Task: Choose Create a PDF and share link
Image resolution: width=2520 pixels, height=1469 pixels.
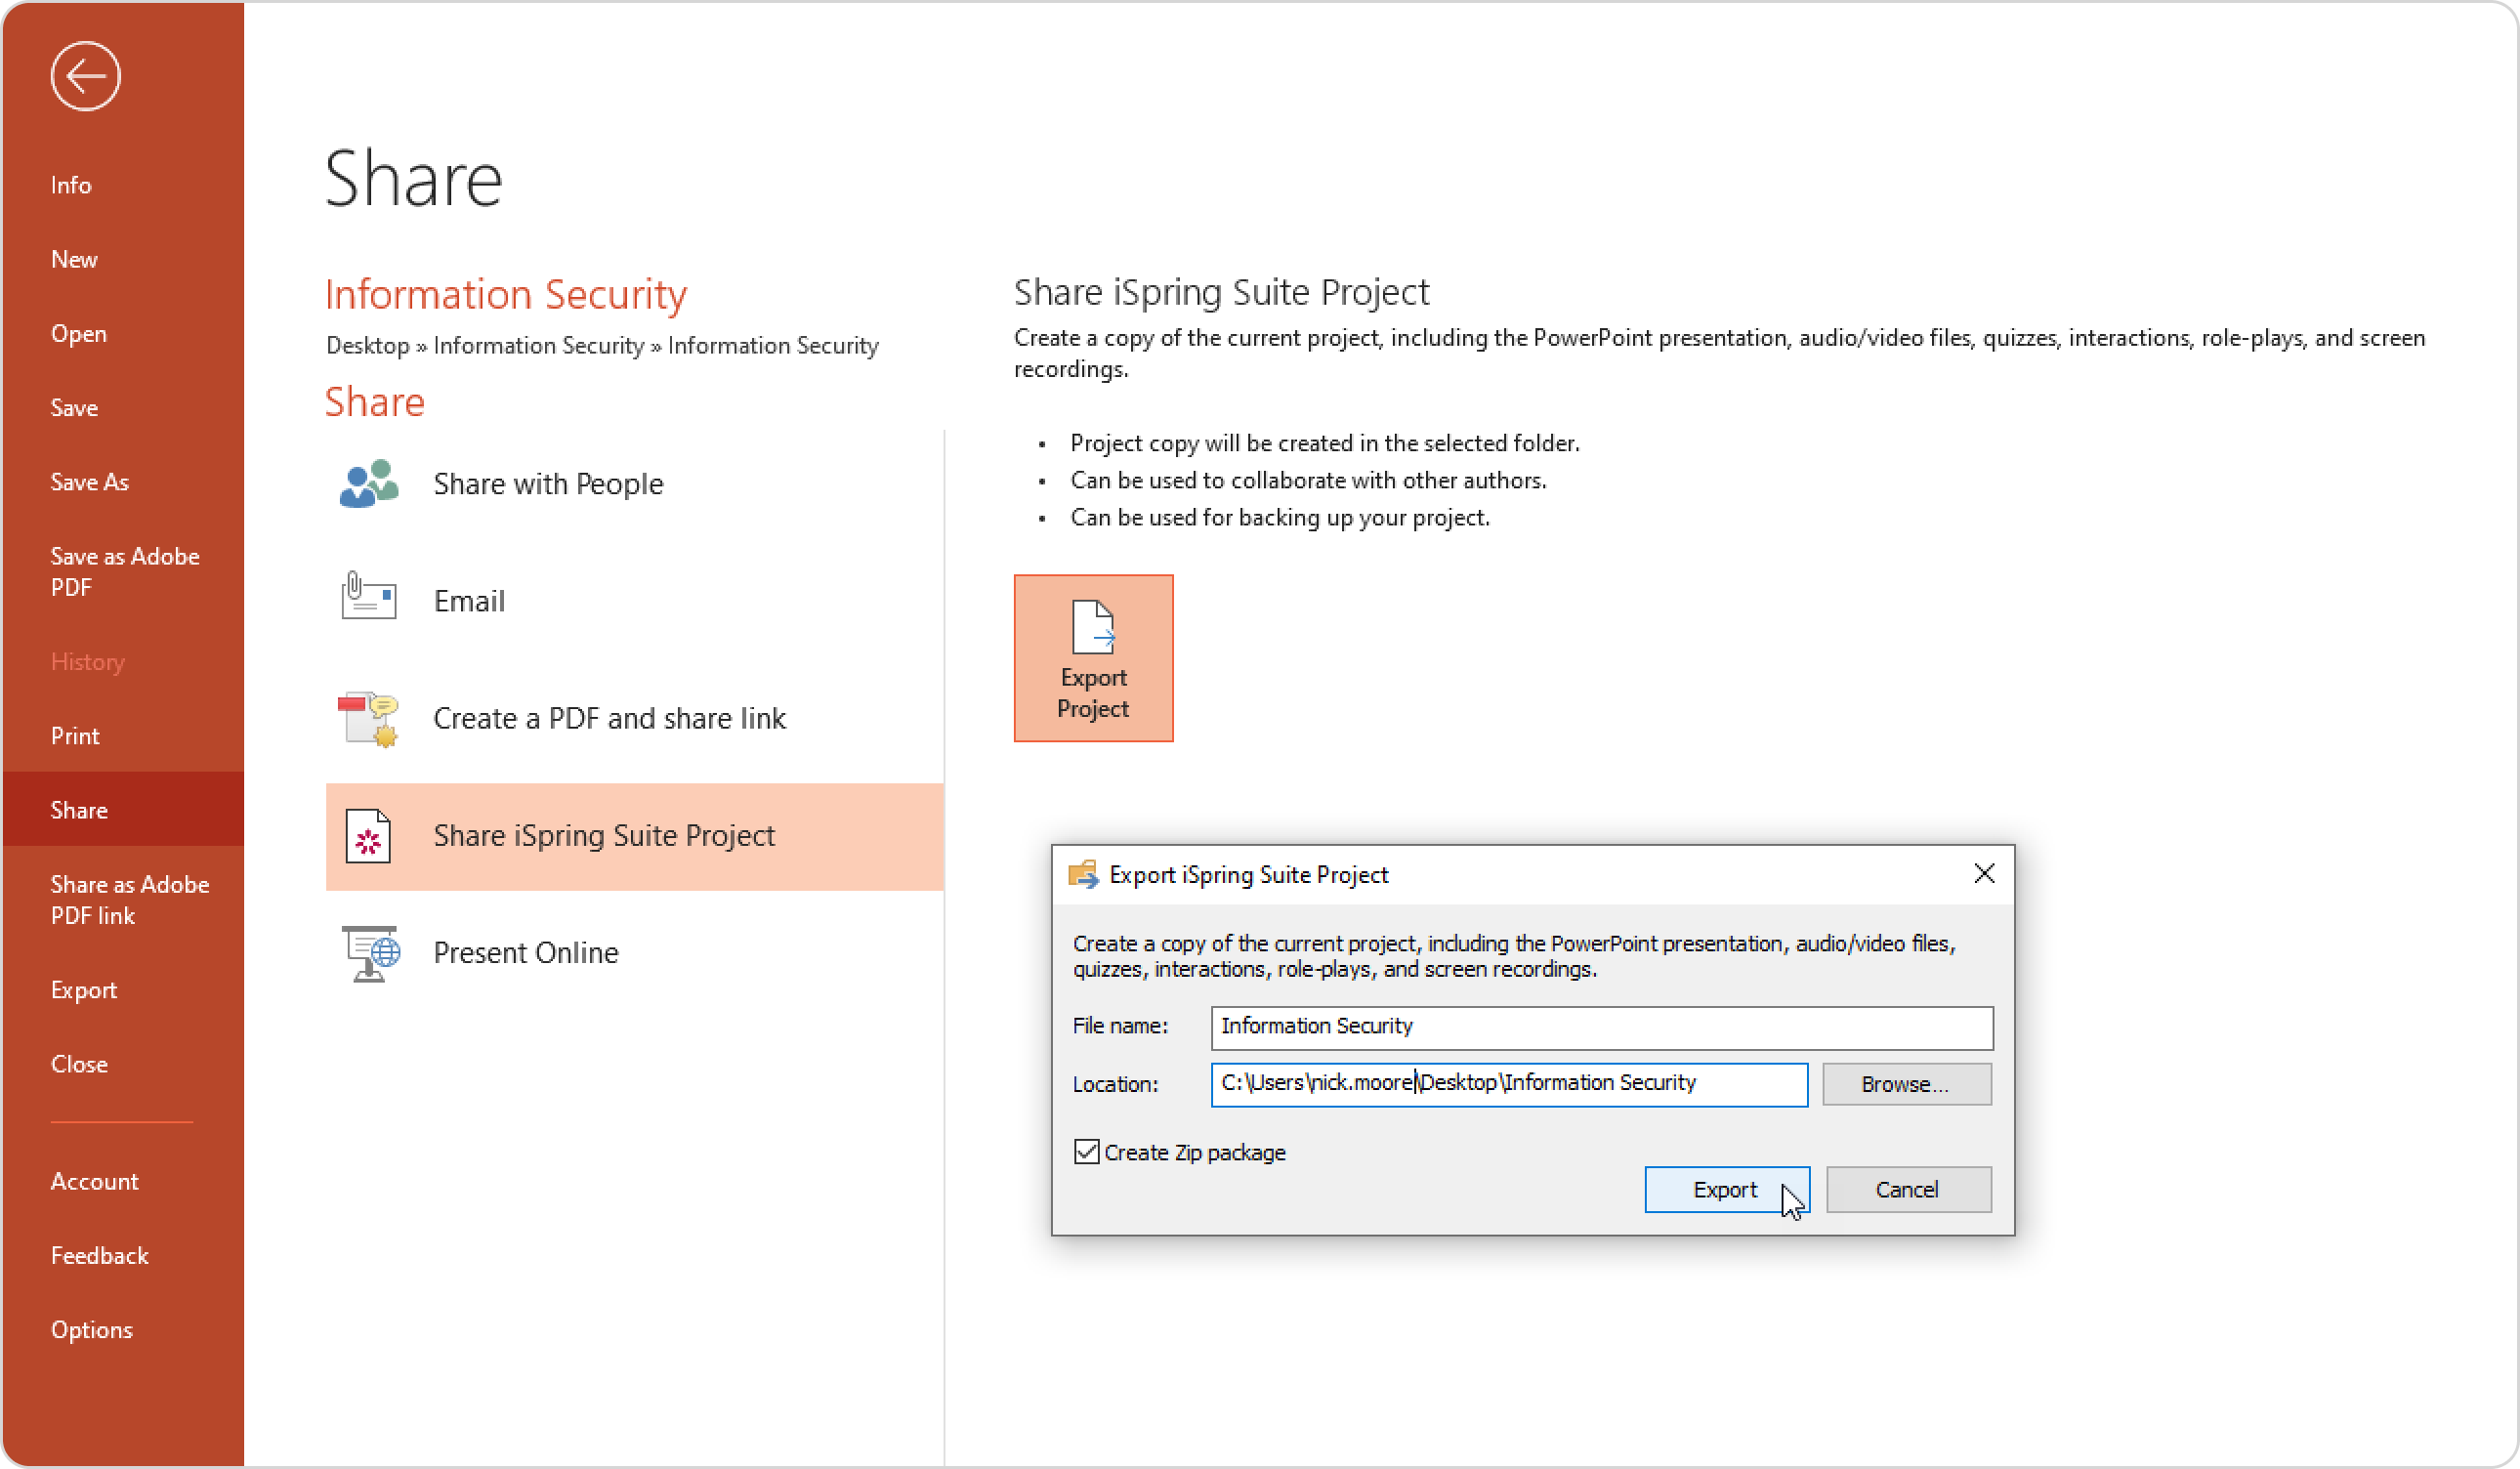Action: (634, 718)
